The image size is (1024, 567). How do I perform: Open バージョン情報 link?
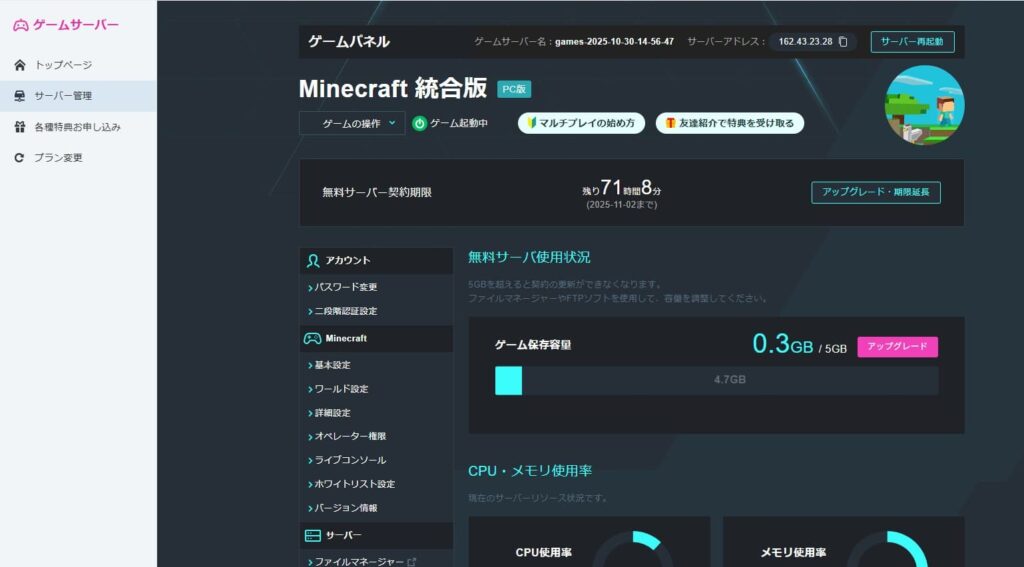click(345, 508)
